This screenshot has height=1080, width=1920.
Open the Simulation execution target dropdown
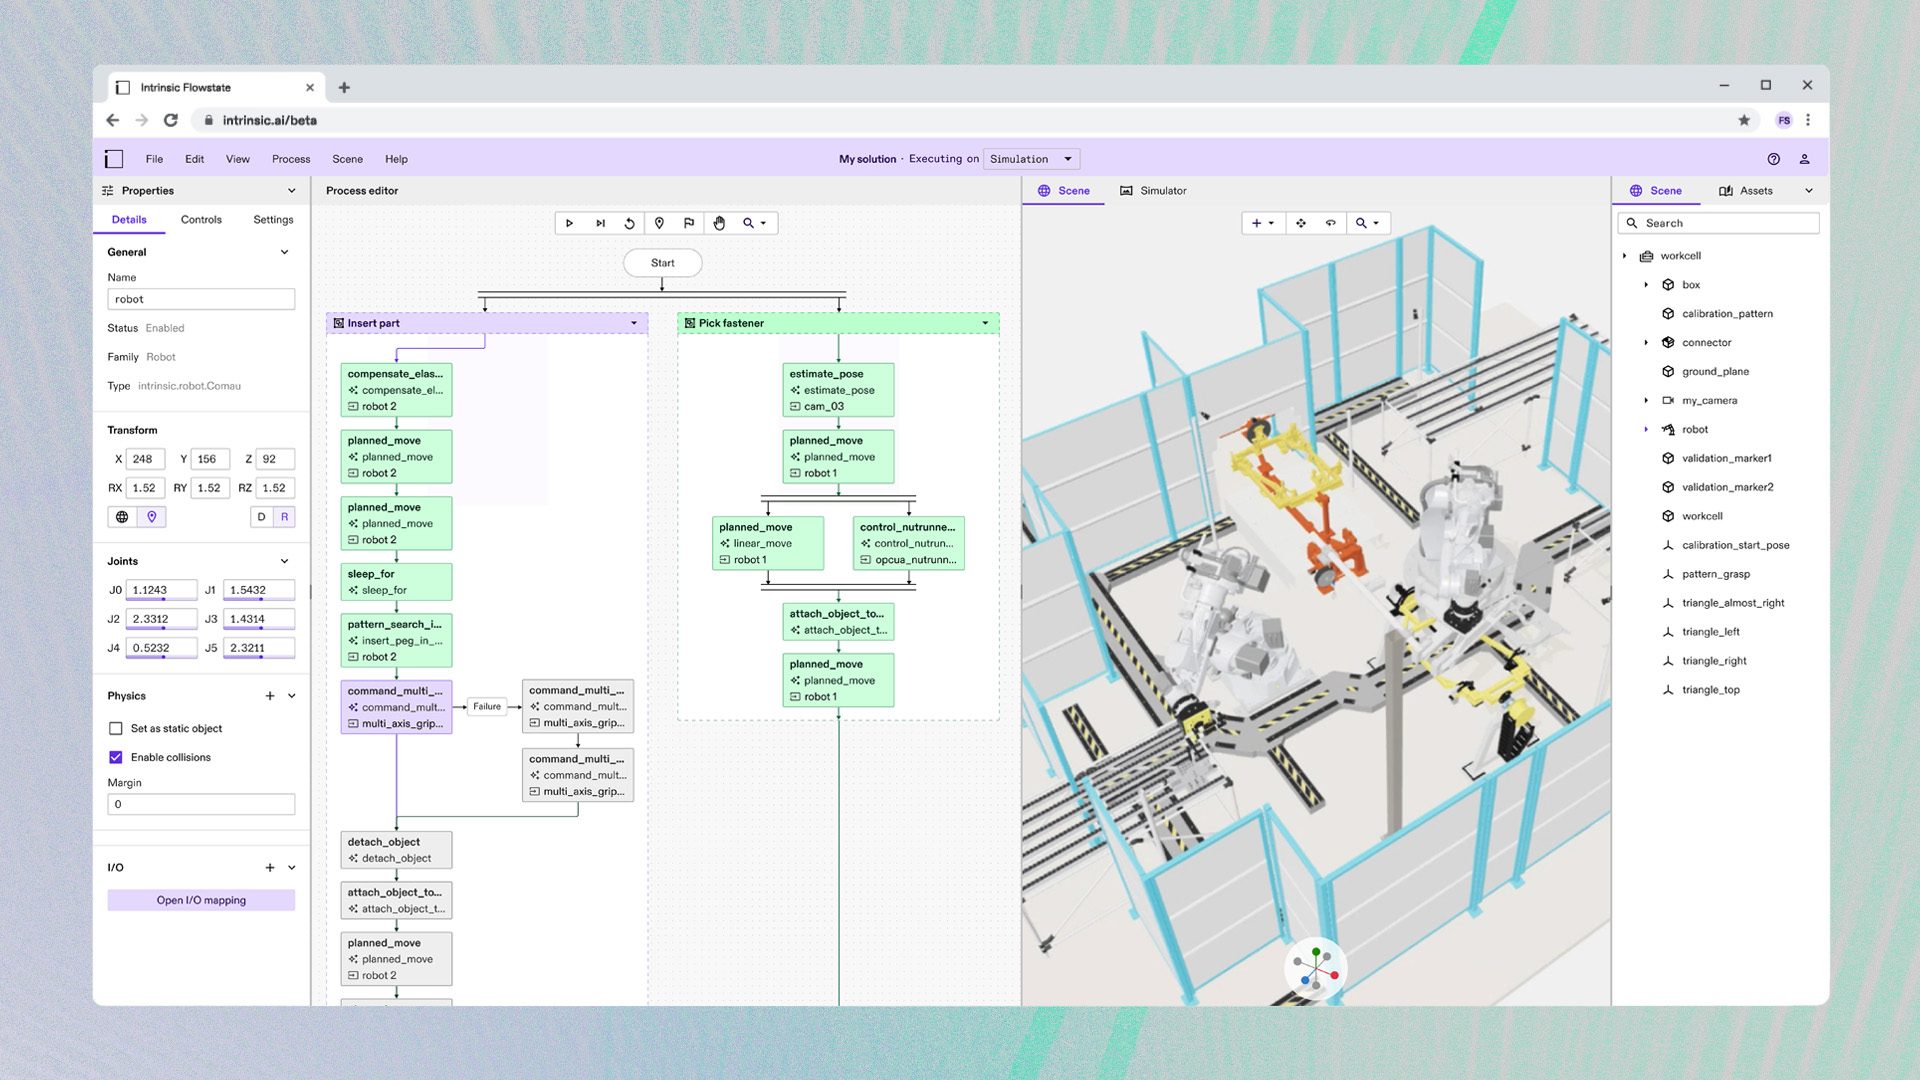(x=1030, y=159)
